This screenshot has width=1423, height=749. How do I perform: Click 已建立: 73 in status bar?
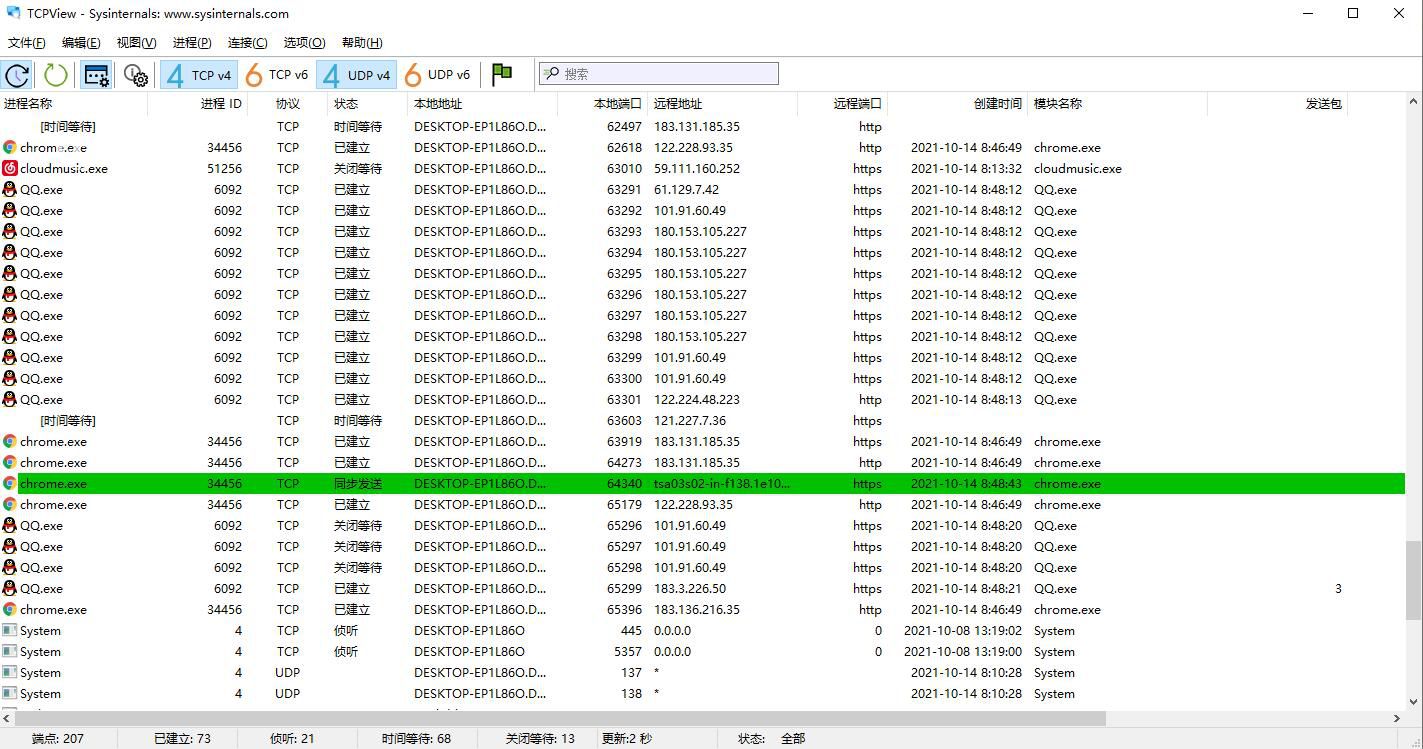pyautogui.click(x=182, y=739)
